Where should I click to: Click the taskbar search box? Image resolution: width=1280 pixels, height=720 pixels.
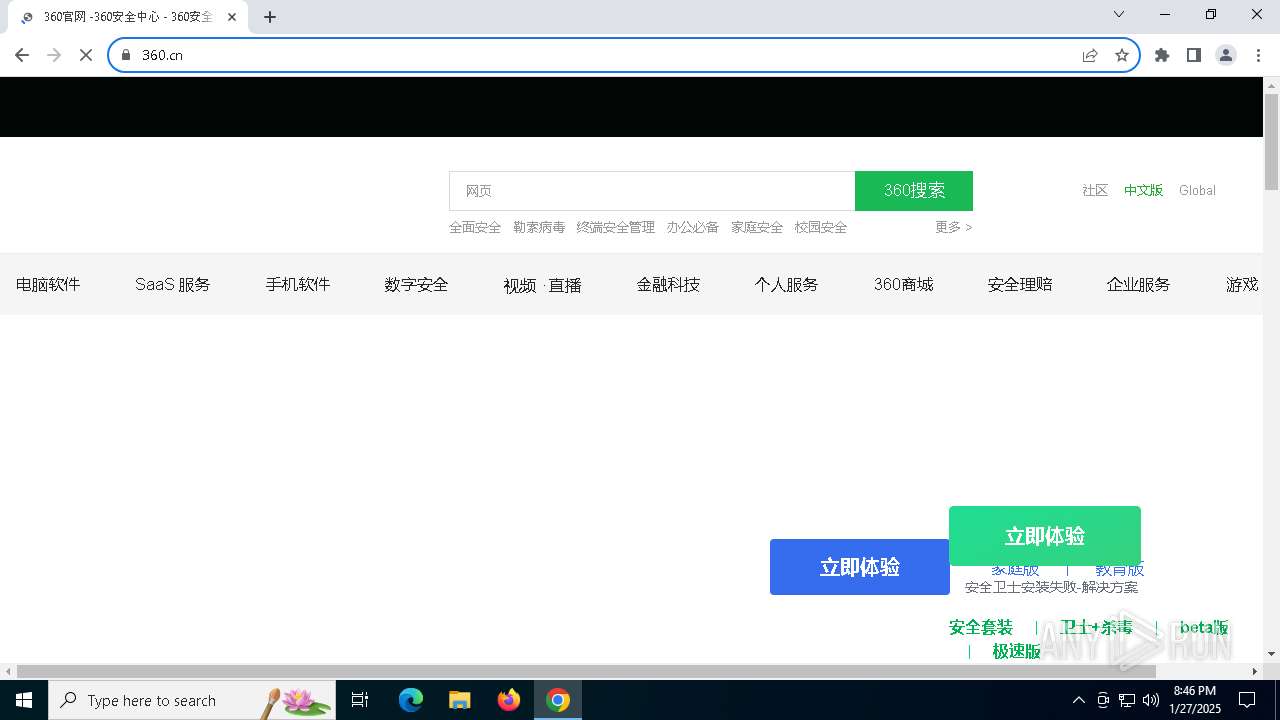(x=191, y=700)
